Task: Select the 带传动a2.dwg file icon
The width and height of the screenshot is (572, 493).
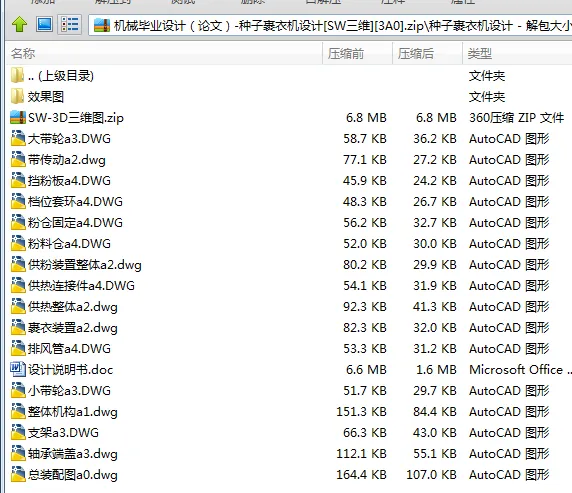Action: click(18, 159)
